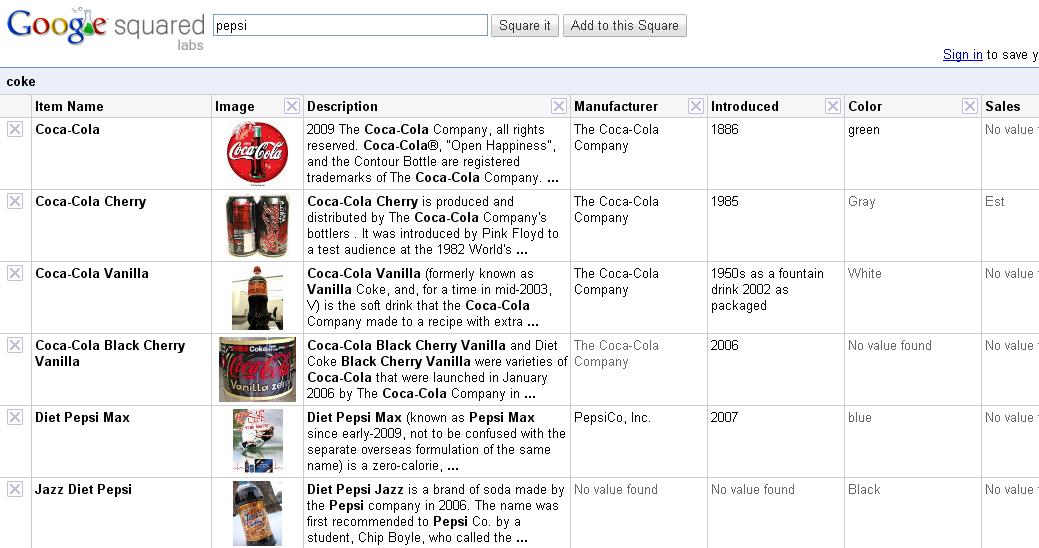The height and width of the screenshot is (548, 1039).
Task: Click the Manufacturer column header
Action: pyautogui.click(x=616, y=106)
